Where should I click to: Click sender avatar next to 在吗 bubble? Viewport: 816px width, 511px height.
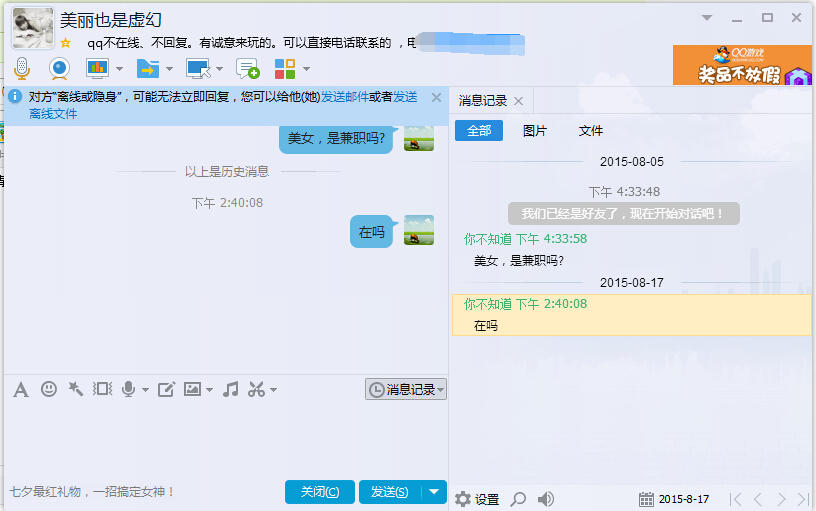point(419,230)
